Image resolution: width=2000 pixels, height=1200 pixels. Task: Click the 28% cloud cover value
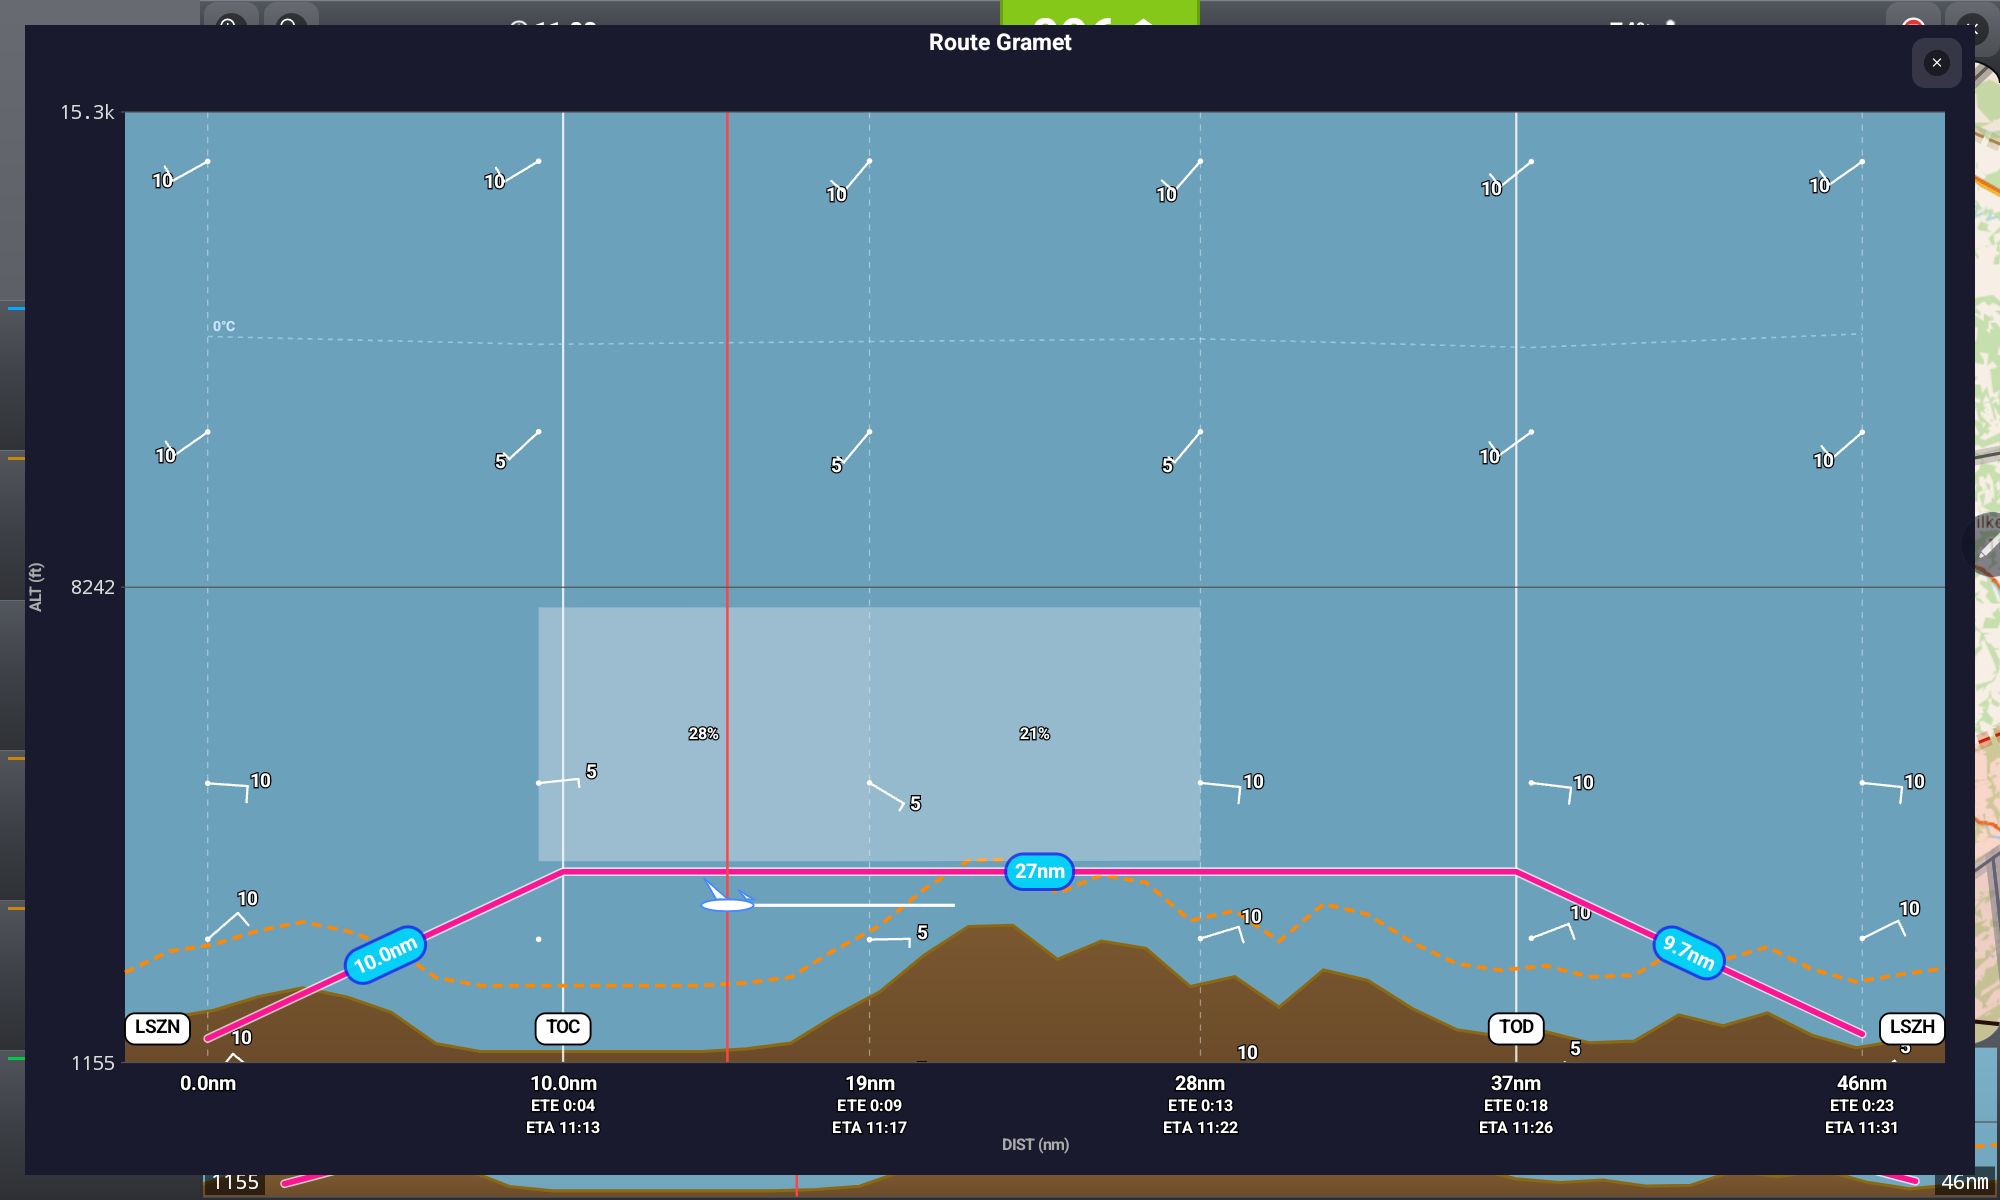703,734
